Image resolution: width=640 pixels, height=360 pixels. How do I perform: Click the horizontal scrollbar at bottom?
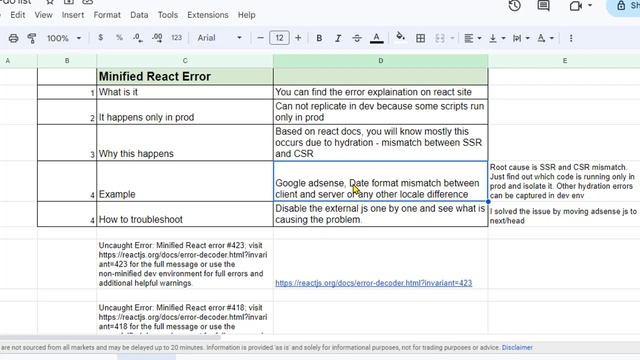click(110, 337)
